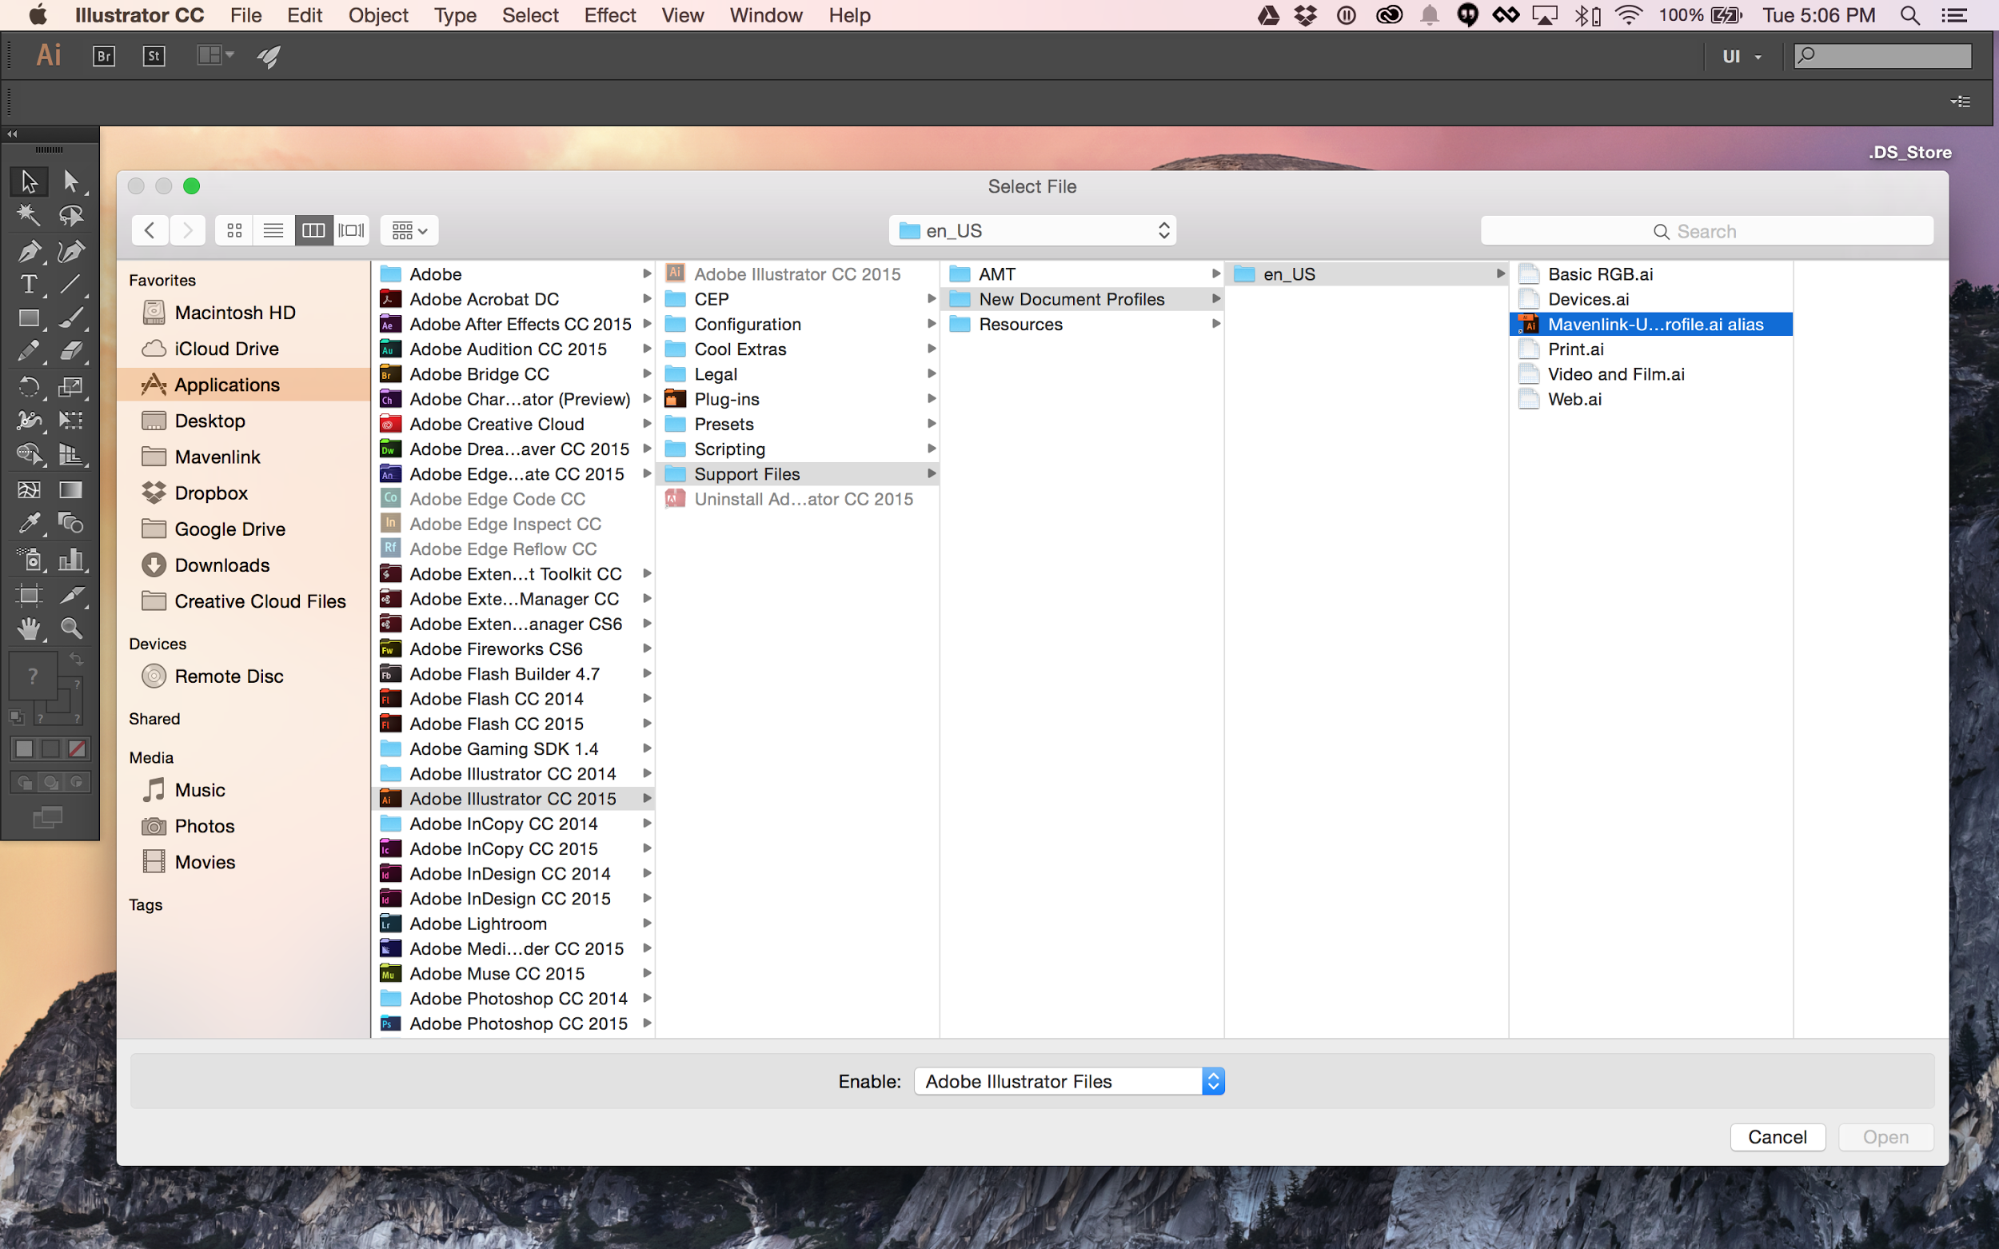Reset default fill and stroke

16,717
